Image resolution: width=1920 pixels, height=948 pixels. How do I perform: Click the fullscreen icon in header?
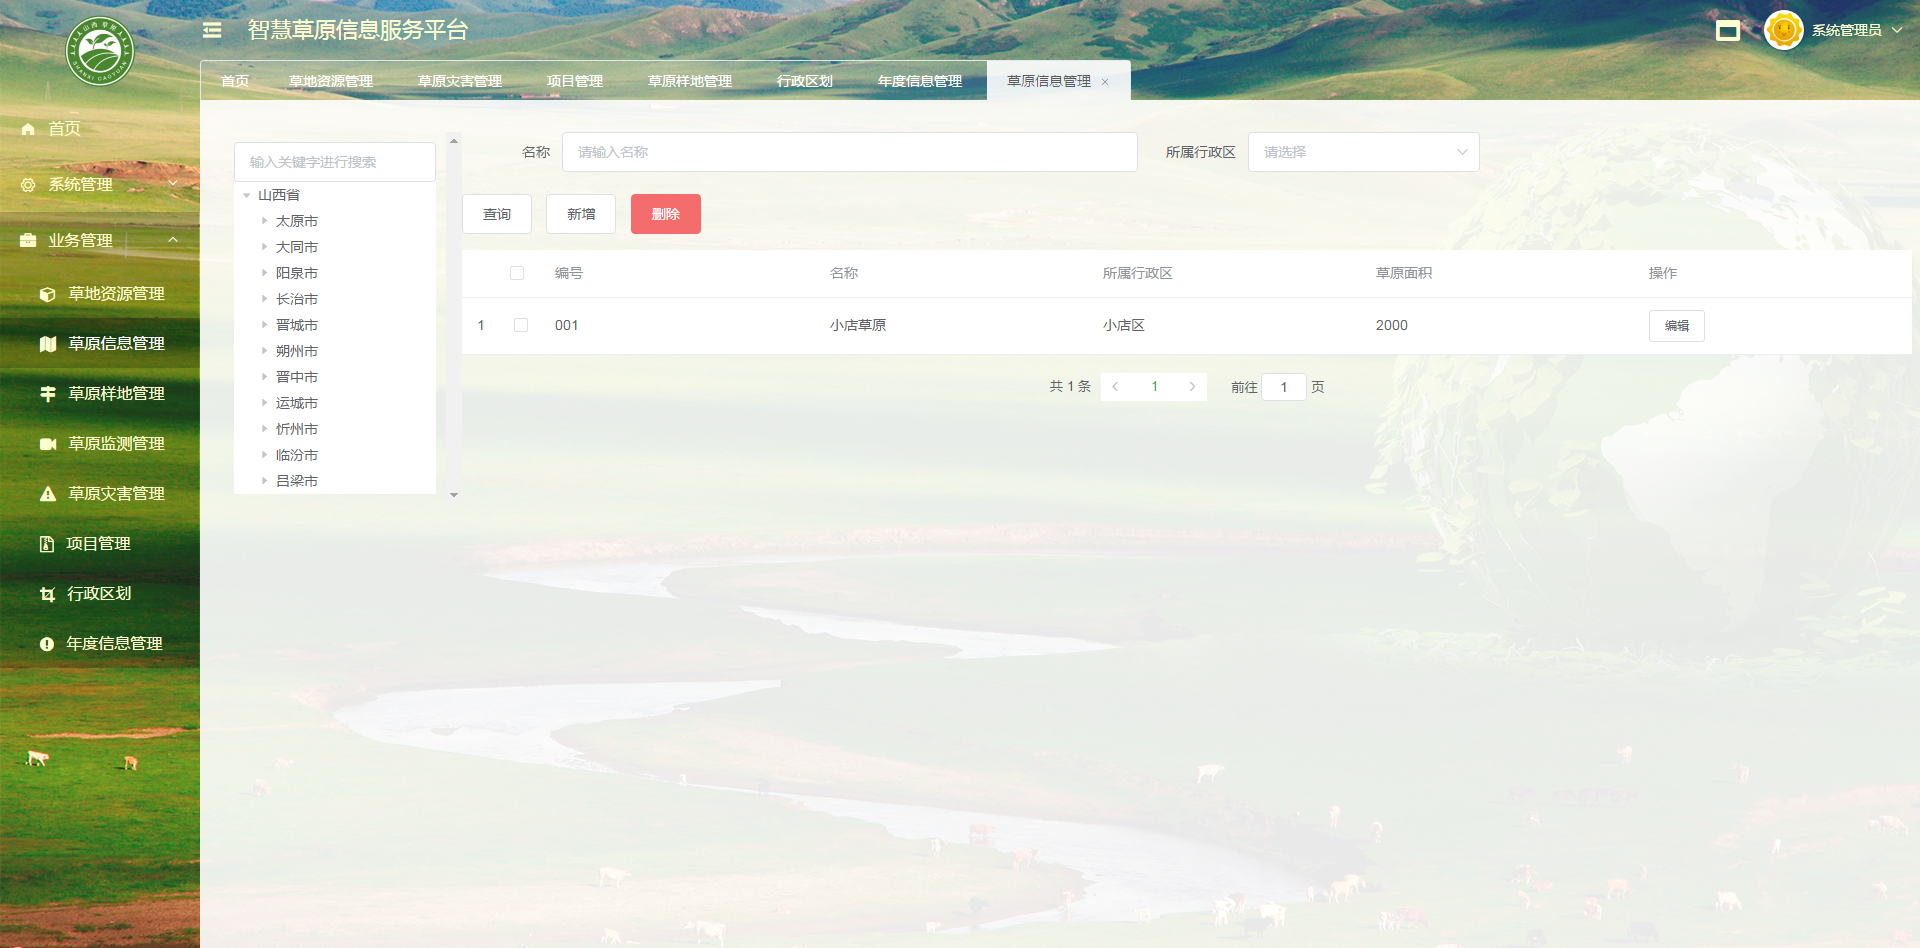point(1727,31)
